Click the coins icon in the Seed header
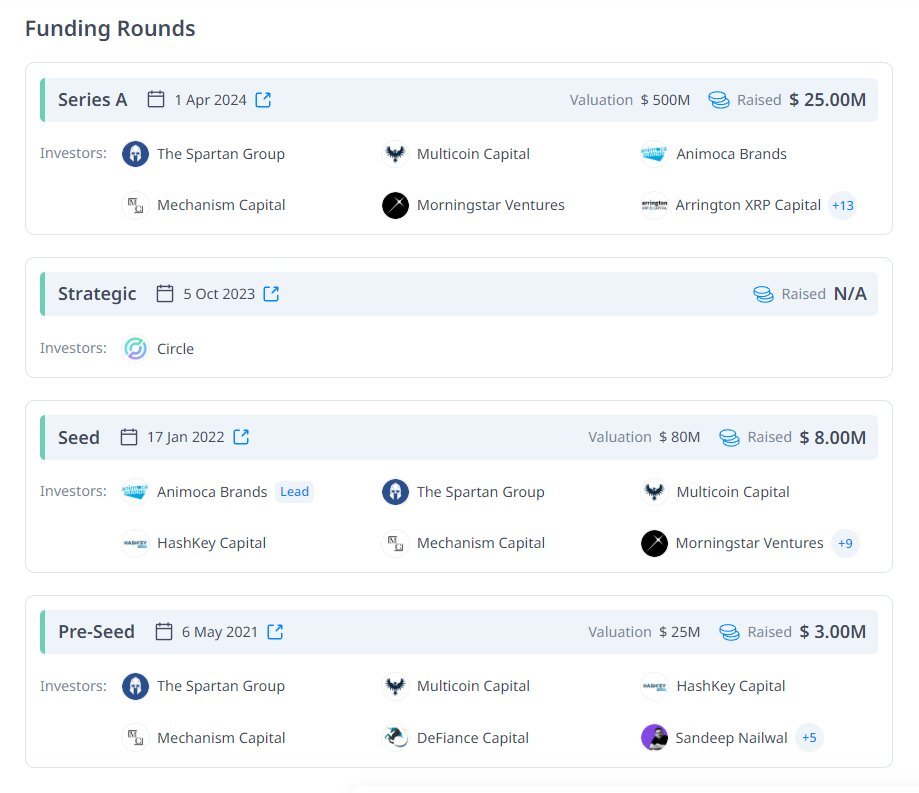 [x=729, y=437]
